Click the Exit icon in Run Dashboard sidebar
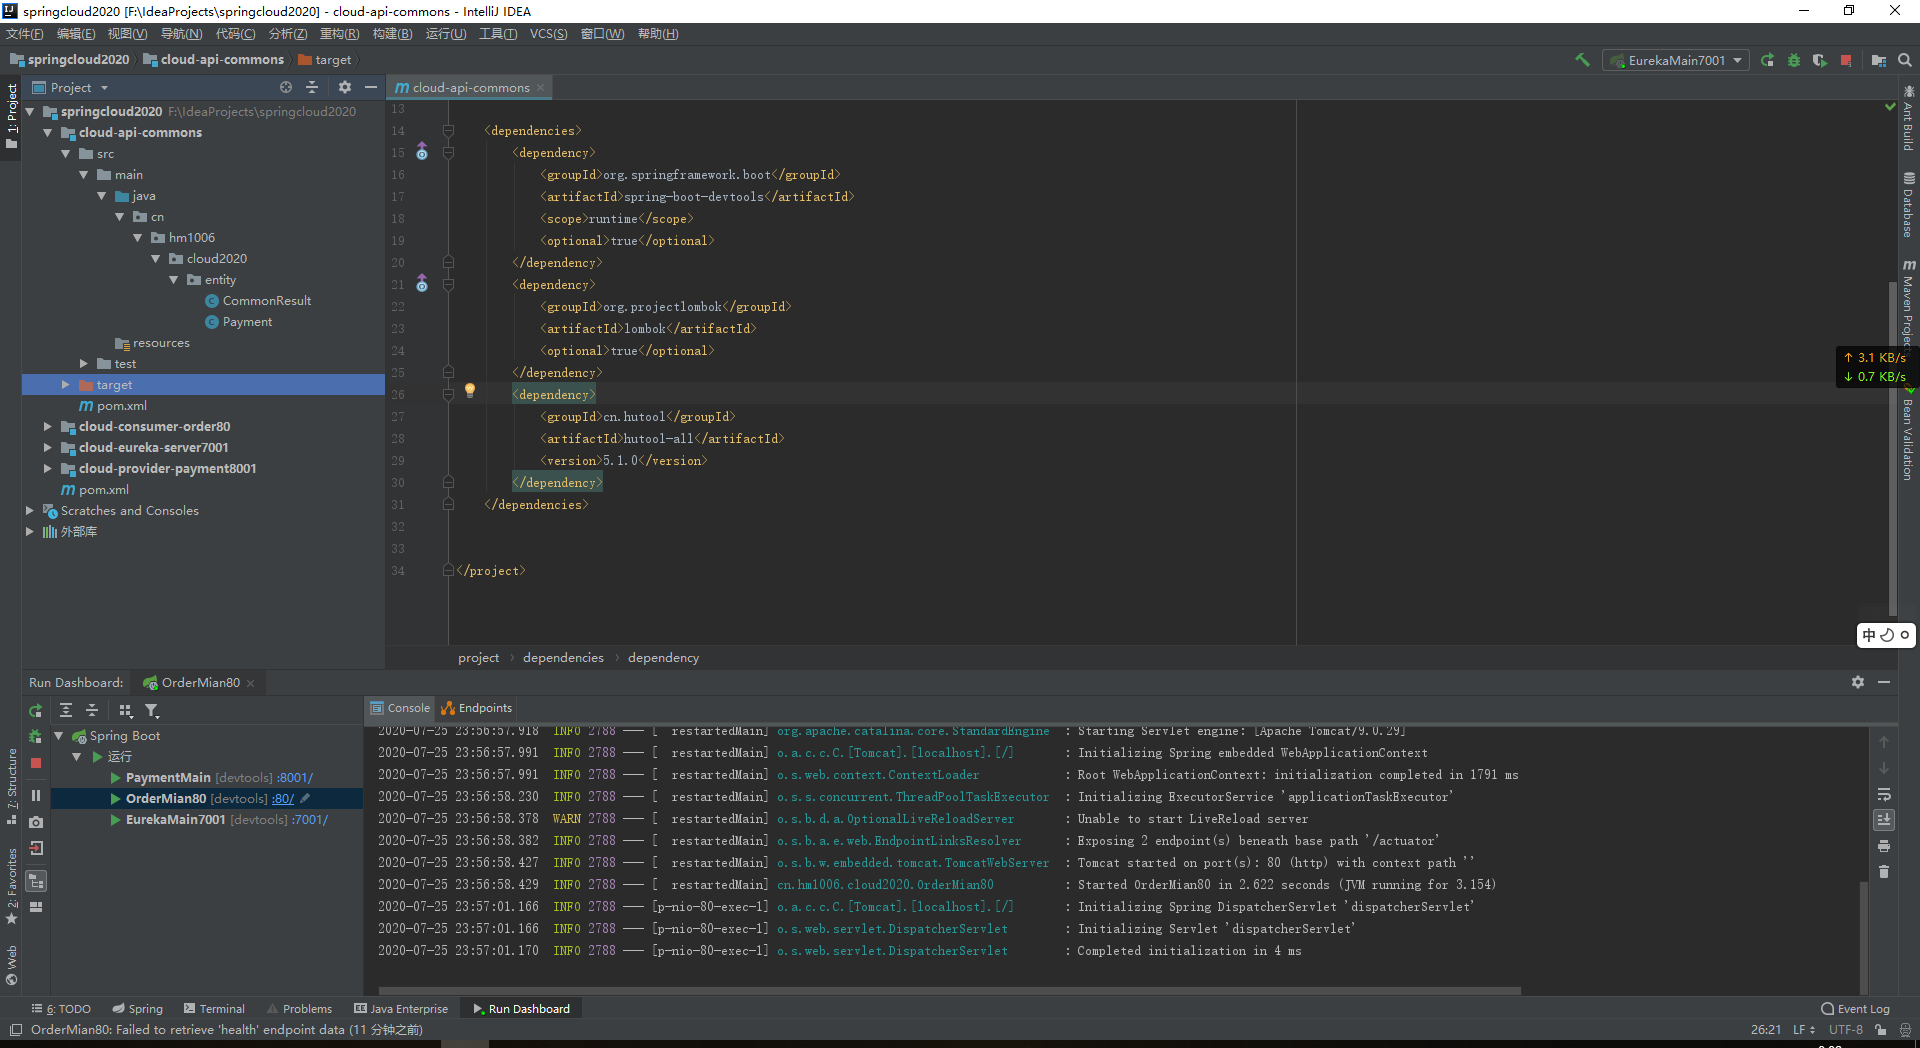The height and width of the screenshot is (1048, 1920). [36, 848]
